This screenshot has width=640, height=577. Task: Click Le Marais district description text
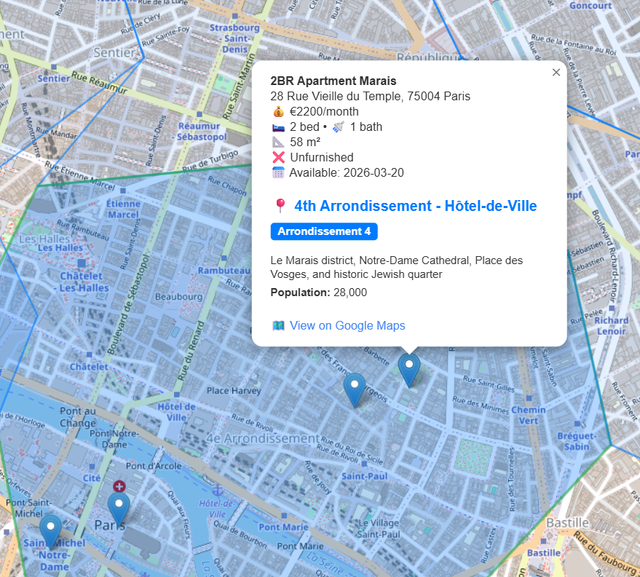(x=396, y=267)
